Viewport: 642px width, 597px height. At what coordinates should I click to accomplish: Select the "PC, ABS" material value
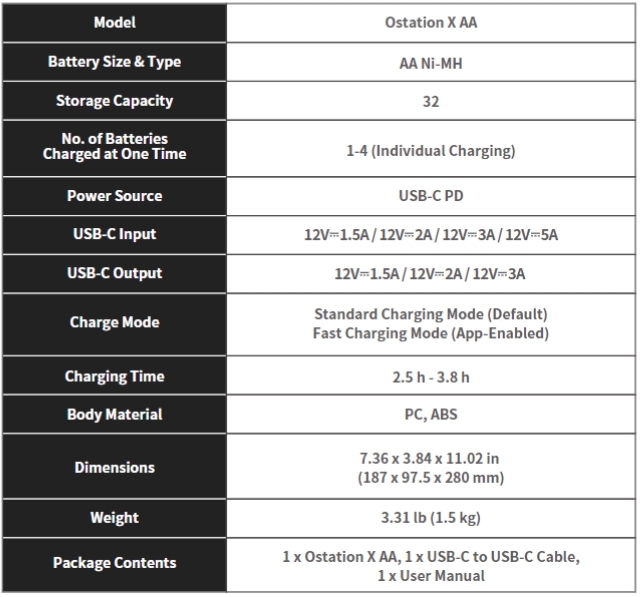(431, 415)
